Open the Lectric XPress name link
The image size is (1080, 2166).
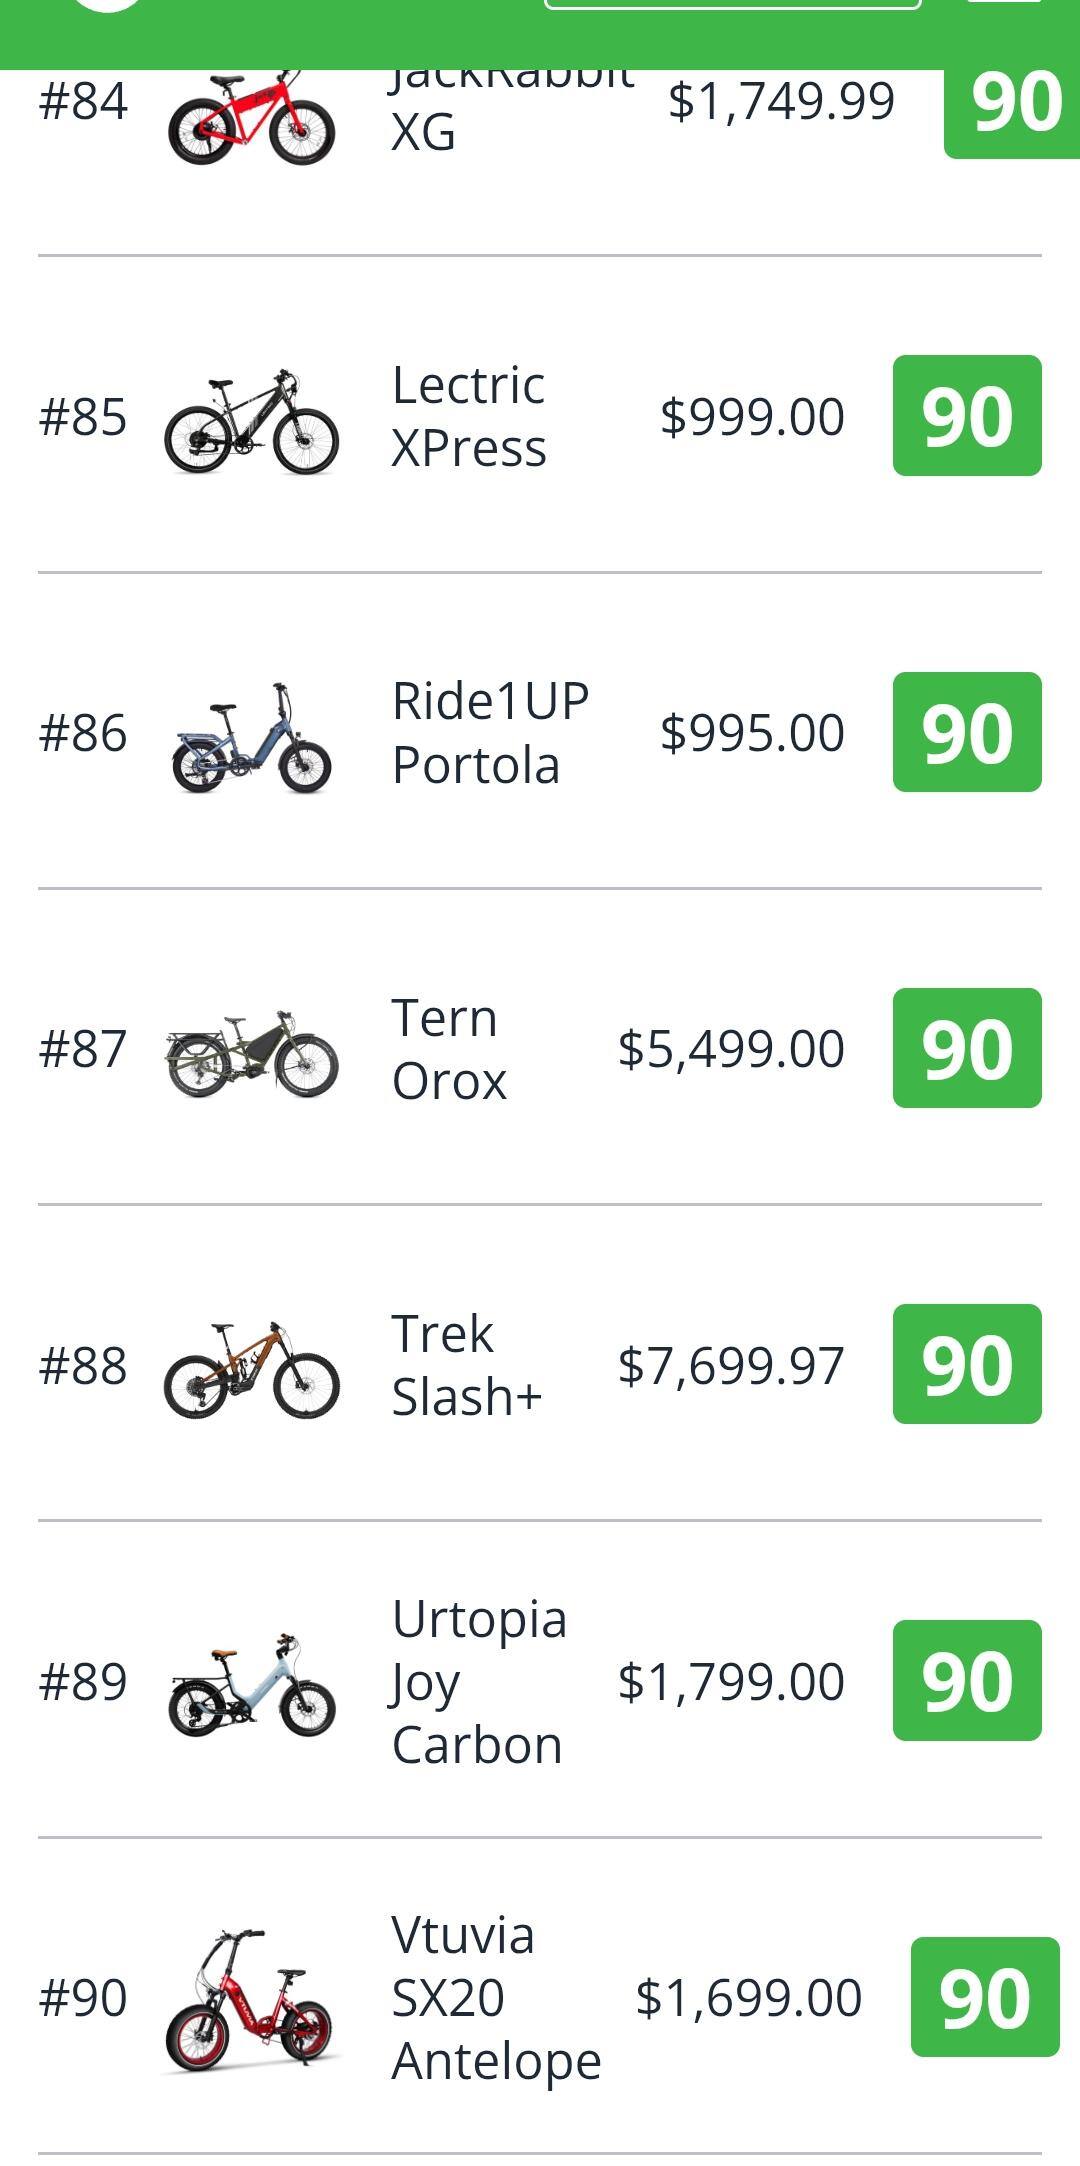[x=469, y=416]
